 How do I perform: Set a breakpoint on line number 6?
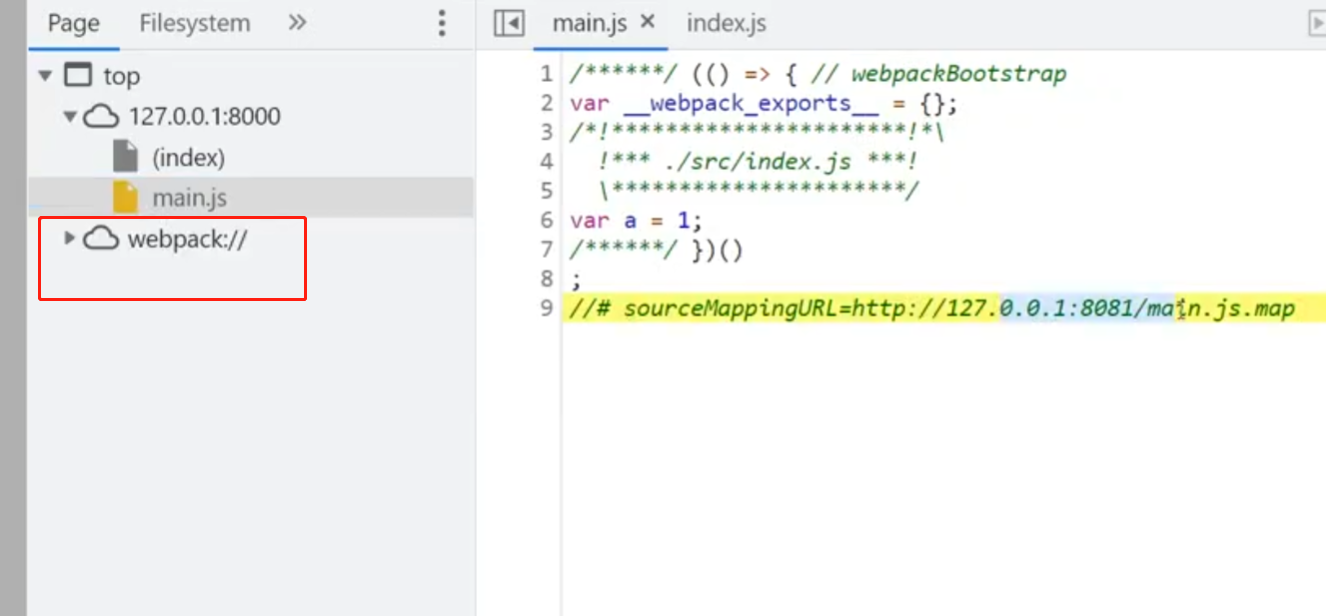[x=546, y=221]
